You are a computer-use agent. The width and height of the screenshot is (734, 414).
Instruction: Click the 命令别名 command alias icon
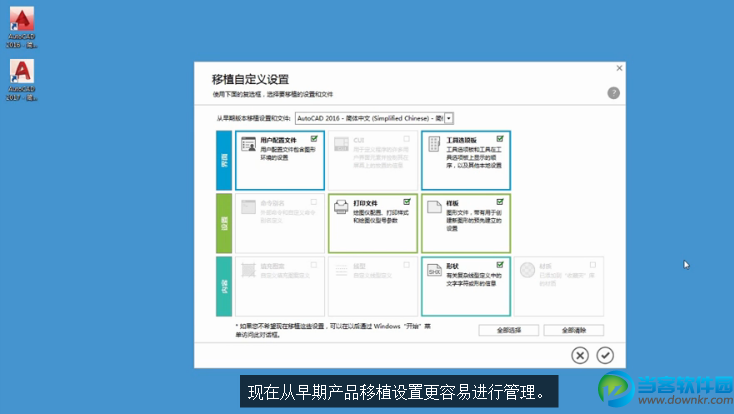click(249, 207)
